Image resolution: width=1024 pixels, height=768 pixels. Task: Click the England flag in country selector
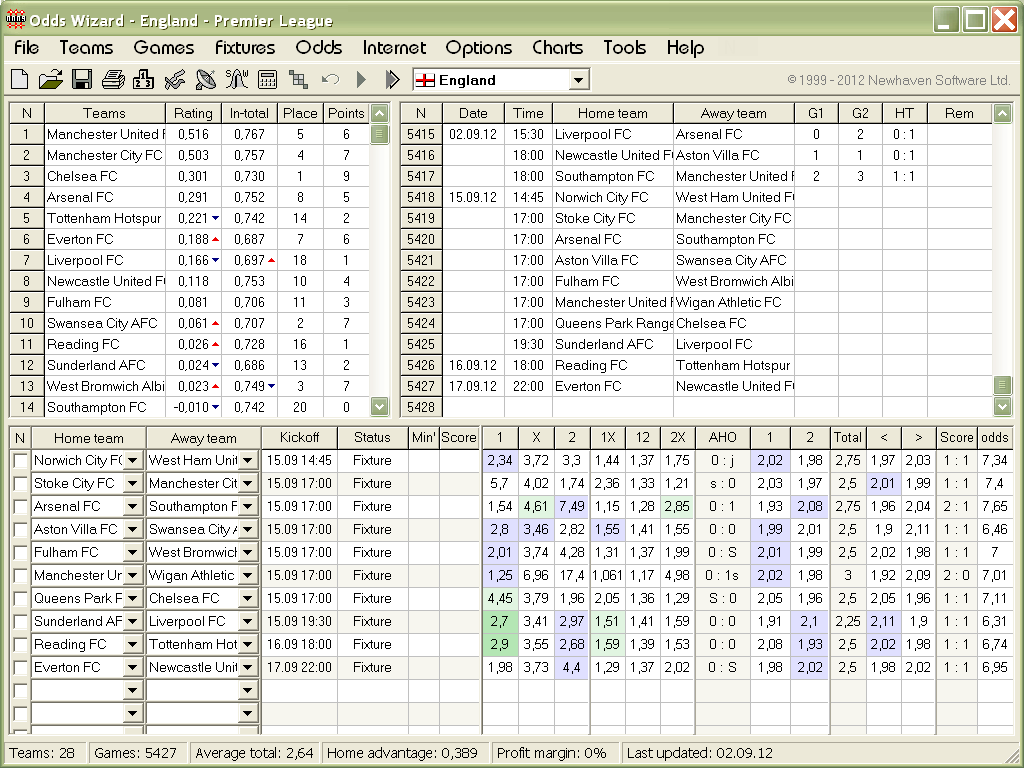click(x=425, y=80)
